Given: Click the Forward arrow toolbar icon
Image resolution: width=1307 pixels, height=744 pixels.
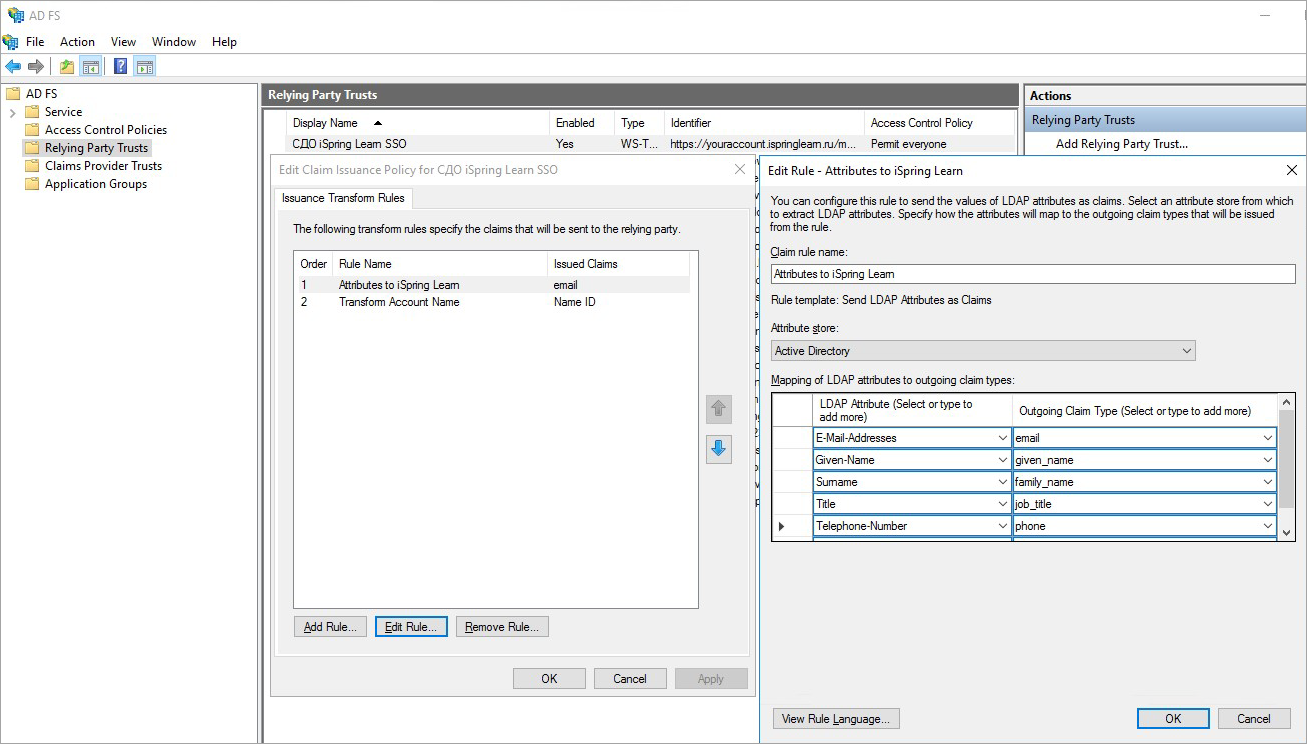Looking at the screenshot, I should 36,67.
